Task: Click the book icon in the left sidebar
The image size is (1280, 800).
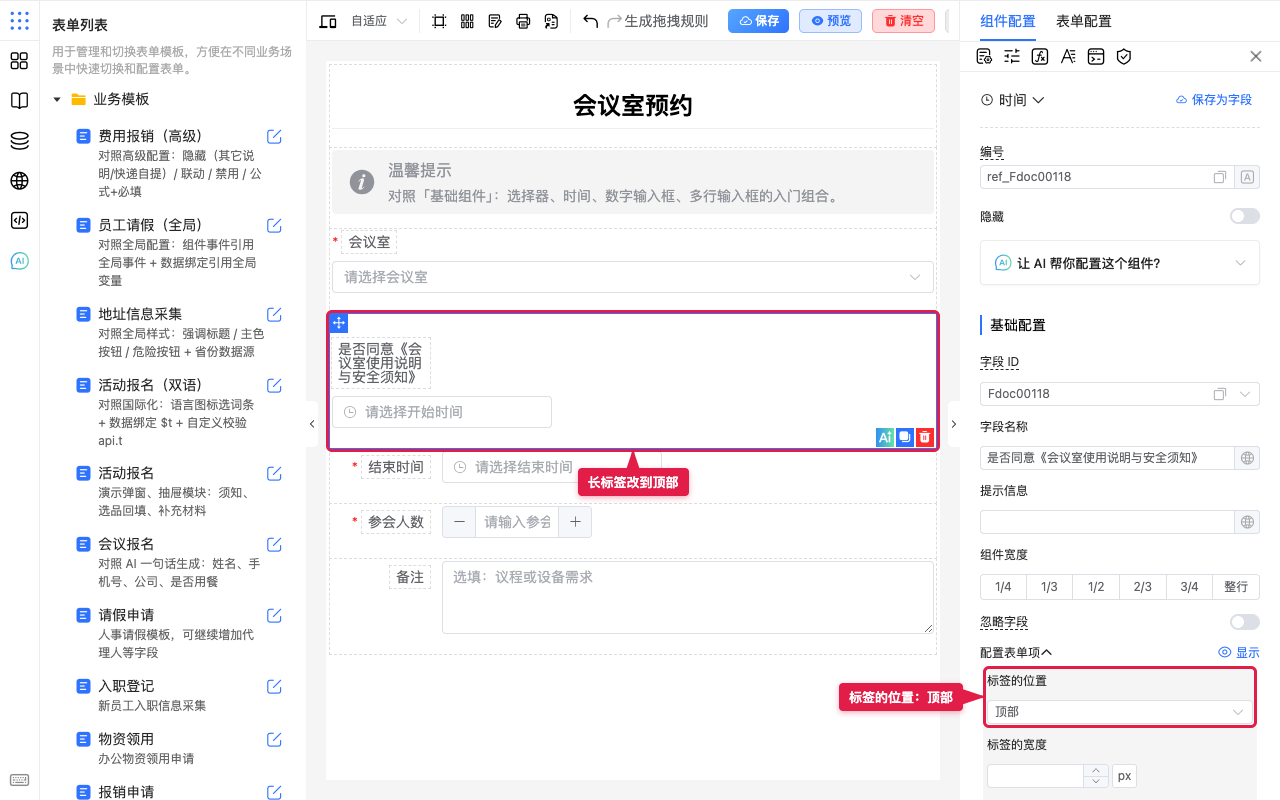Action: coord(19,101)
